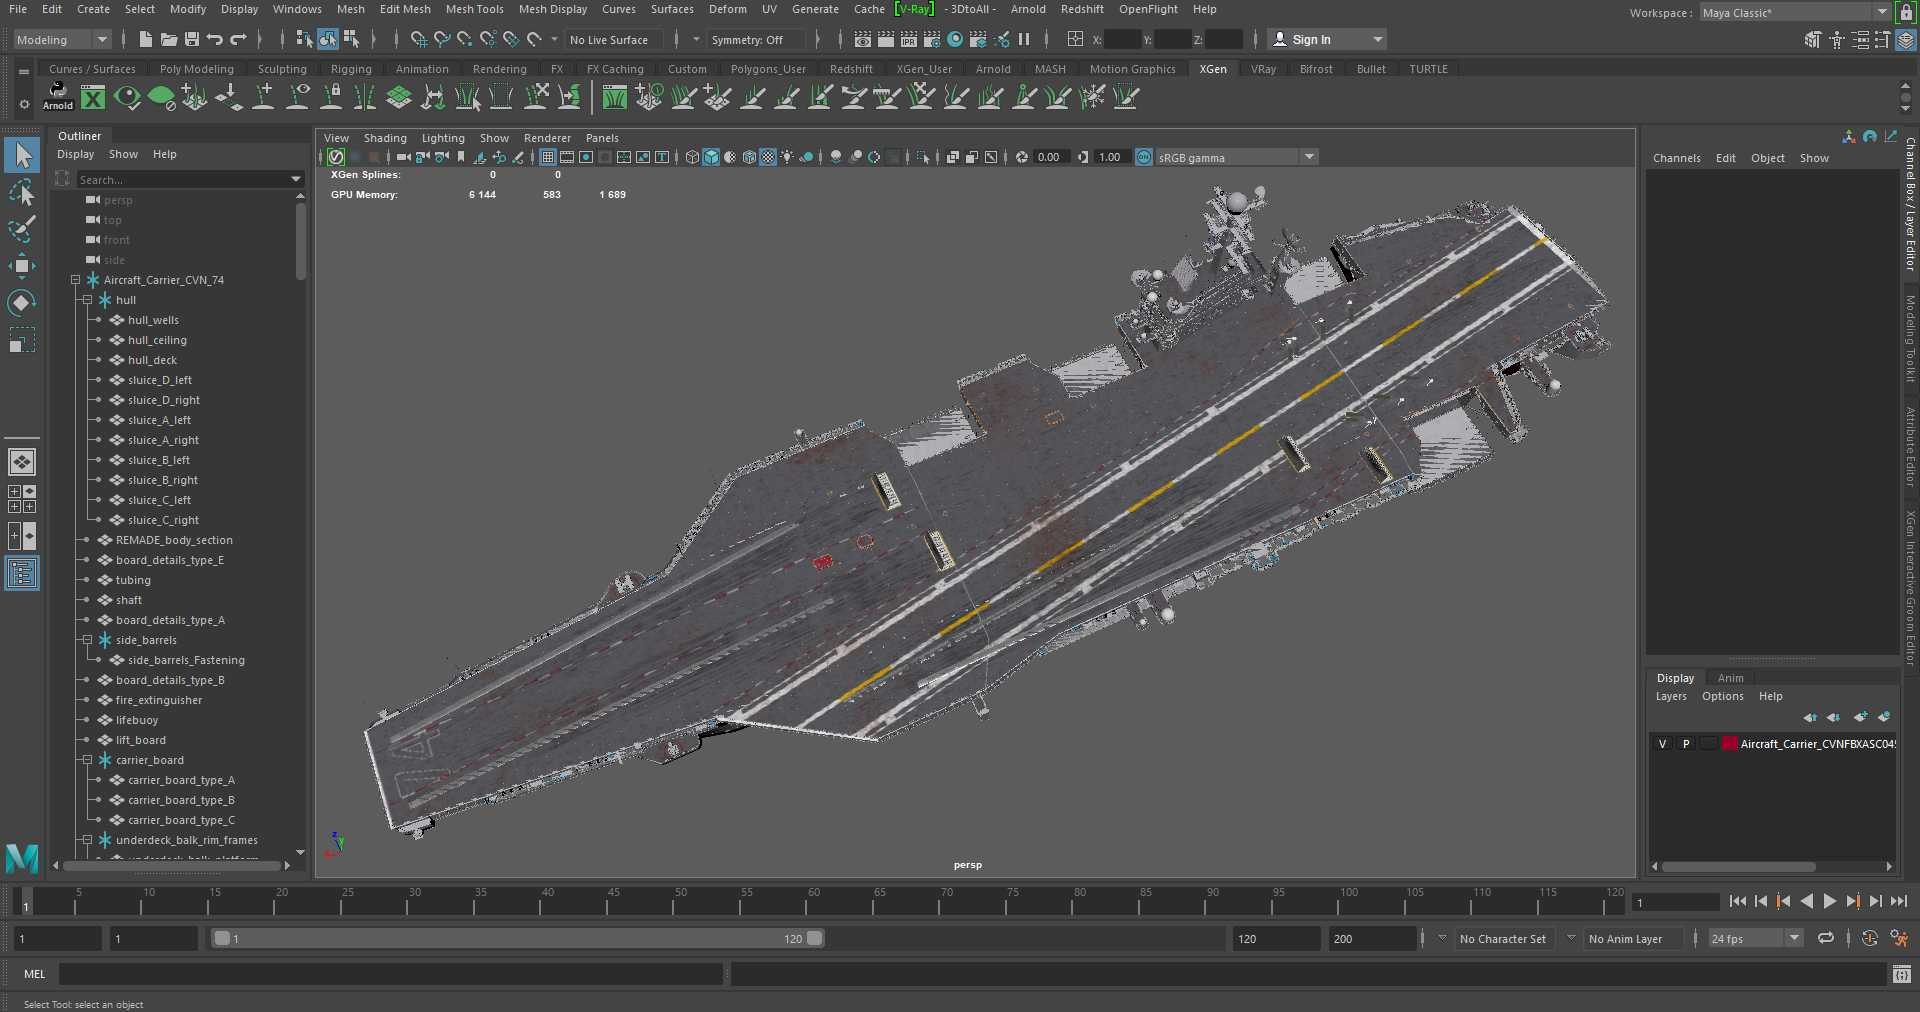The height and width of the screenshot is (1012, 1920).
Task: Click the Undo icon in status line
Action: (x=215, y=39)
